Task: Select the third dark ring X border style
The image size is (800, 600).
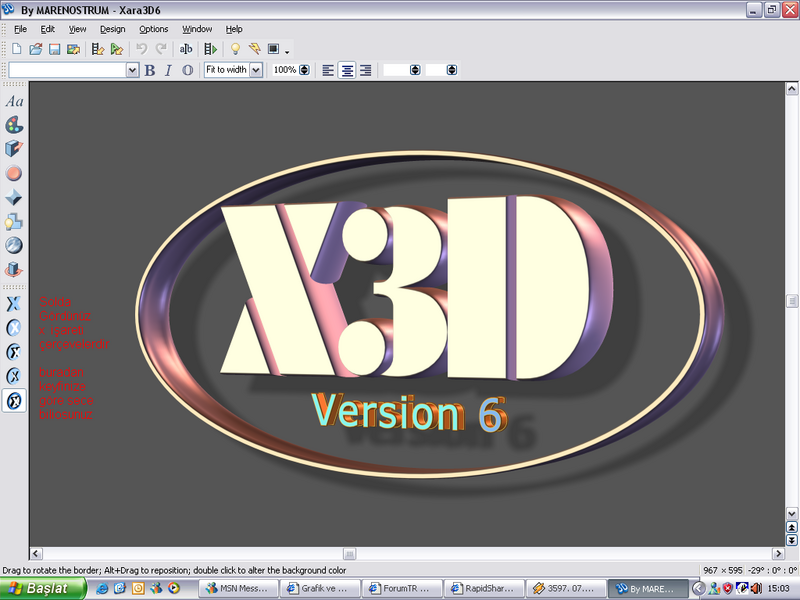Action: coord(14,352)
